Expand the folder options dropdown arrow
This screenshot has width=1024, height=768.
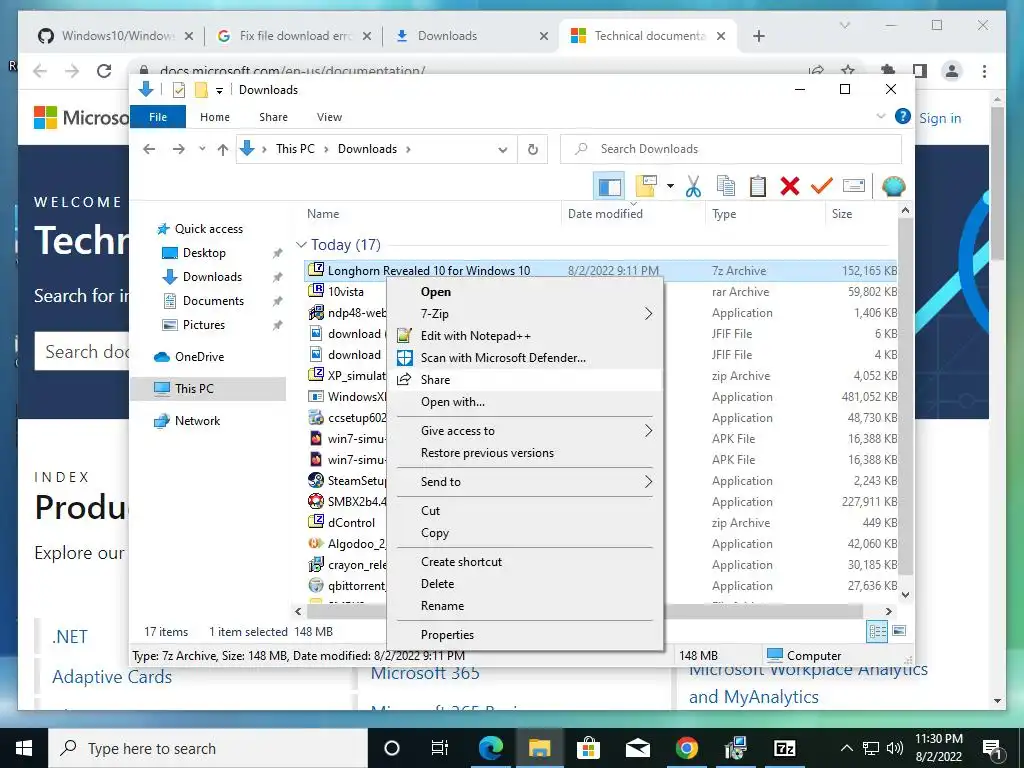point(670,187)
